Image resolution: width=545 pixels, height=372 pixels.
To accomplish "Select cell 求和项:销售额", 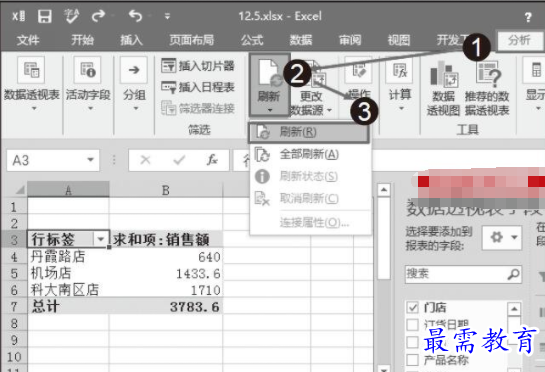I will 166,239.
